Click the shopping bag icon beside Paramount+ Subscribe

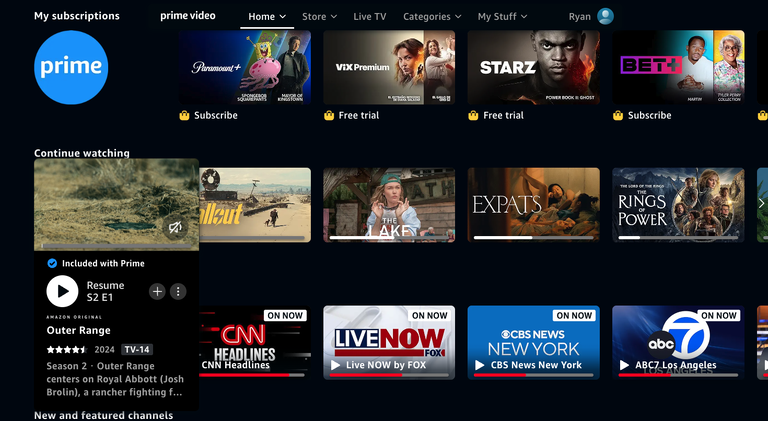pyautogui.click(x=184, y=116)
